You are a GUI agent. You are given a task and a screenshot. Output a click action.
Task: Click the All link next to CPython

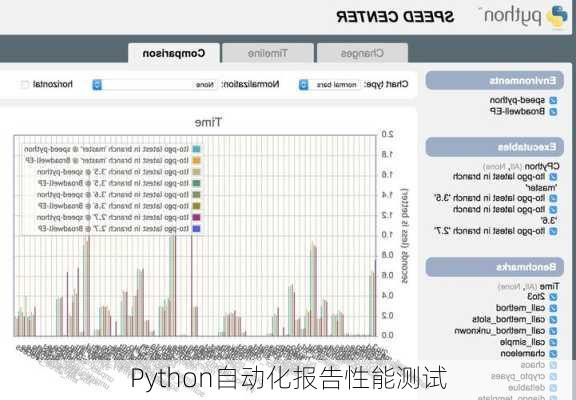tap(516, 167)
